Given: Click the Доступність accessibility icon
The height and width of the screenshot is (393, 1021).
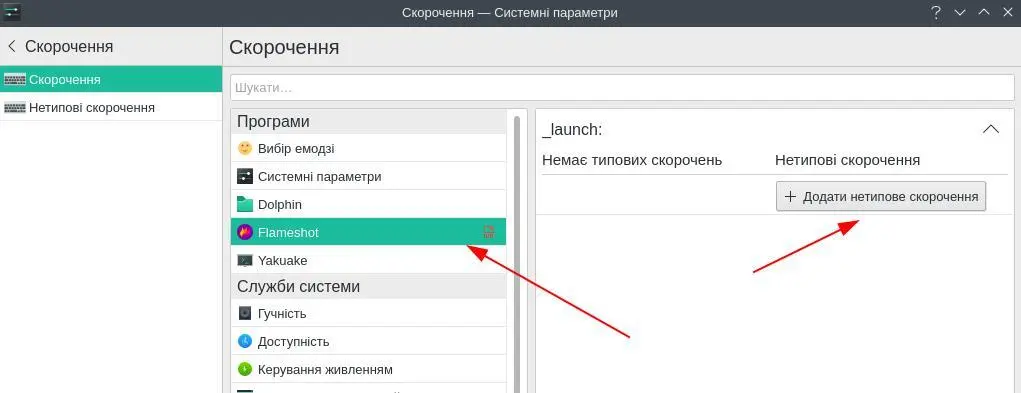Looking at the screenshot, I should coord(245,342).
